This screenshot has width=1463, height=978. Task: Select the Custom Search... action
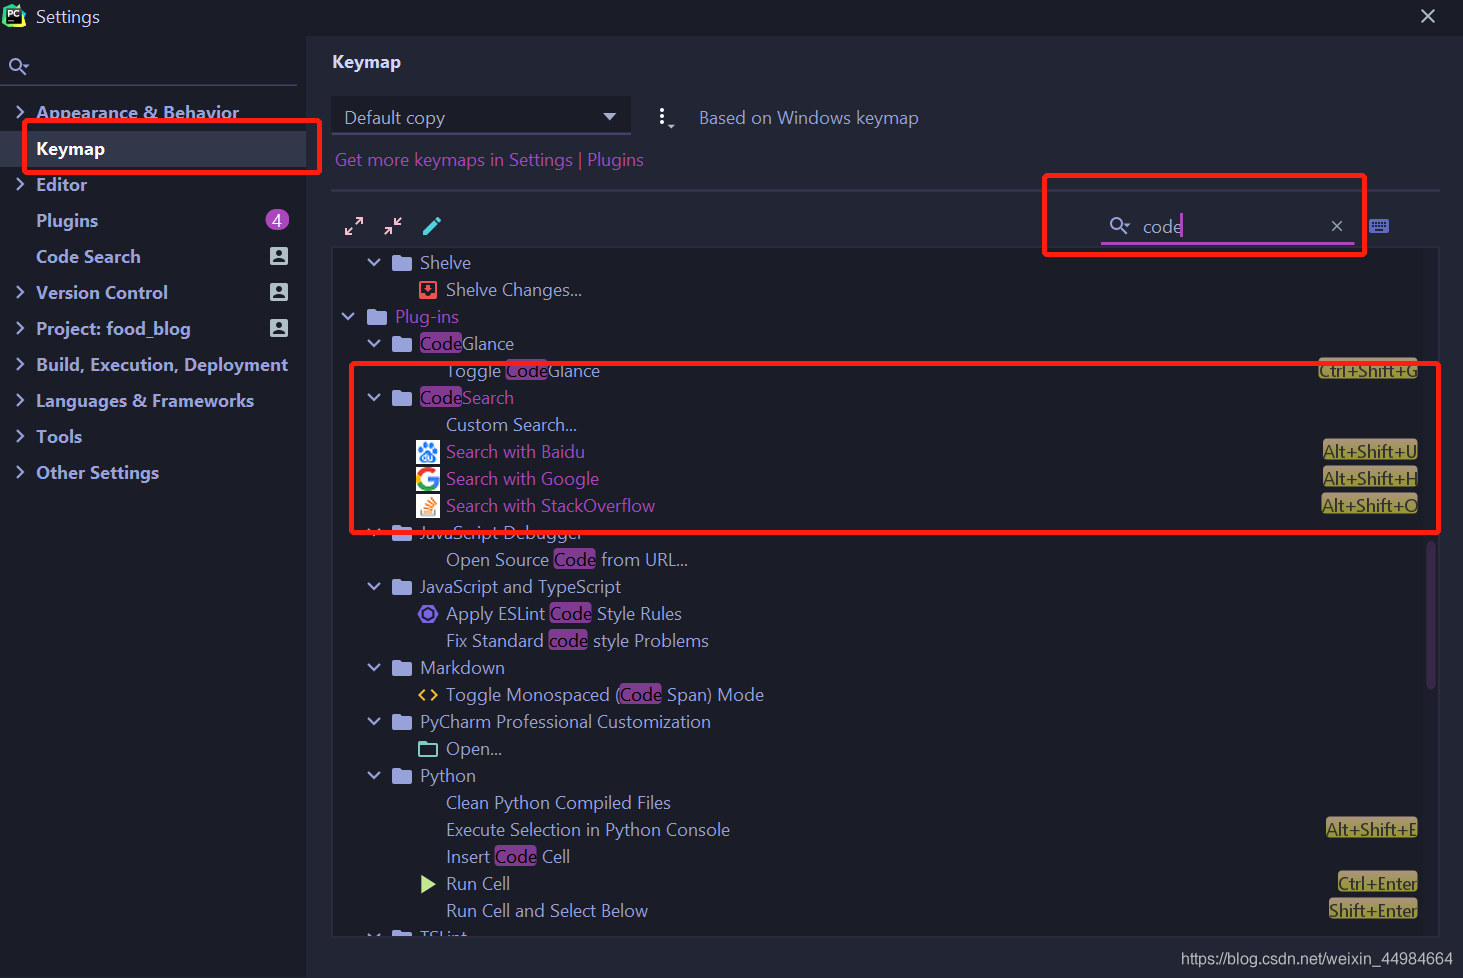(511, 425)
